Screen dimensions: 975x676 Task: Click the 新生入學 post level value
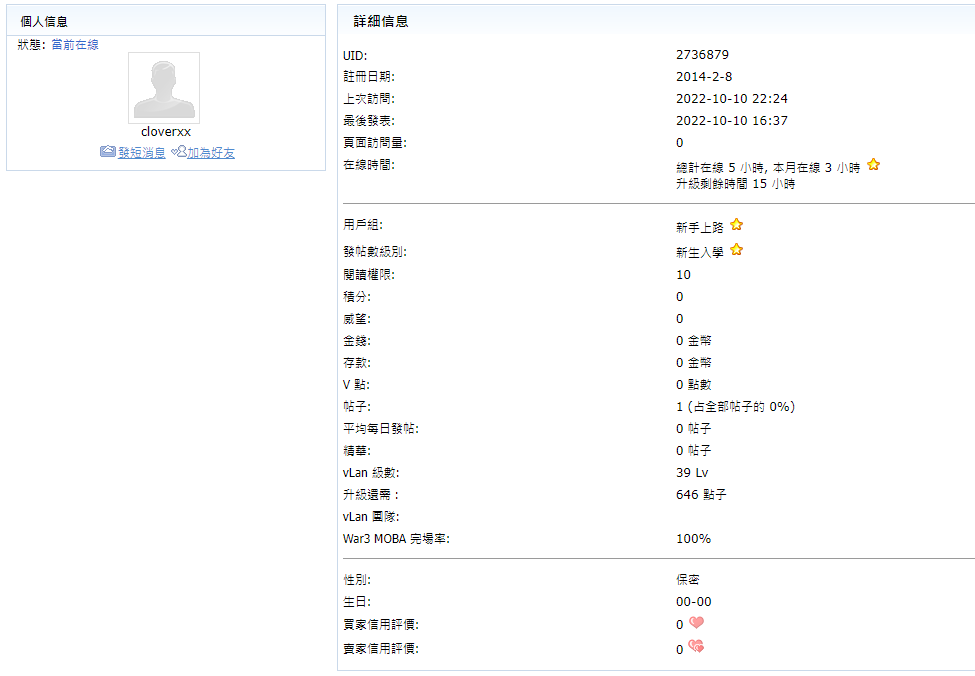[700, 252]
